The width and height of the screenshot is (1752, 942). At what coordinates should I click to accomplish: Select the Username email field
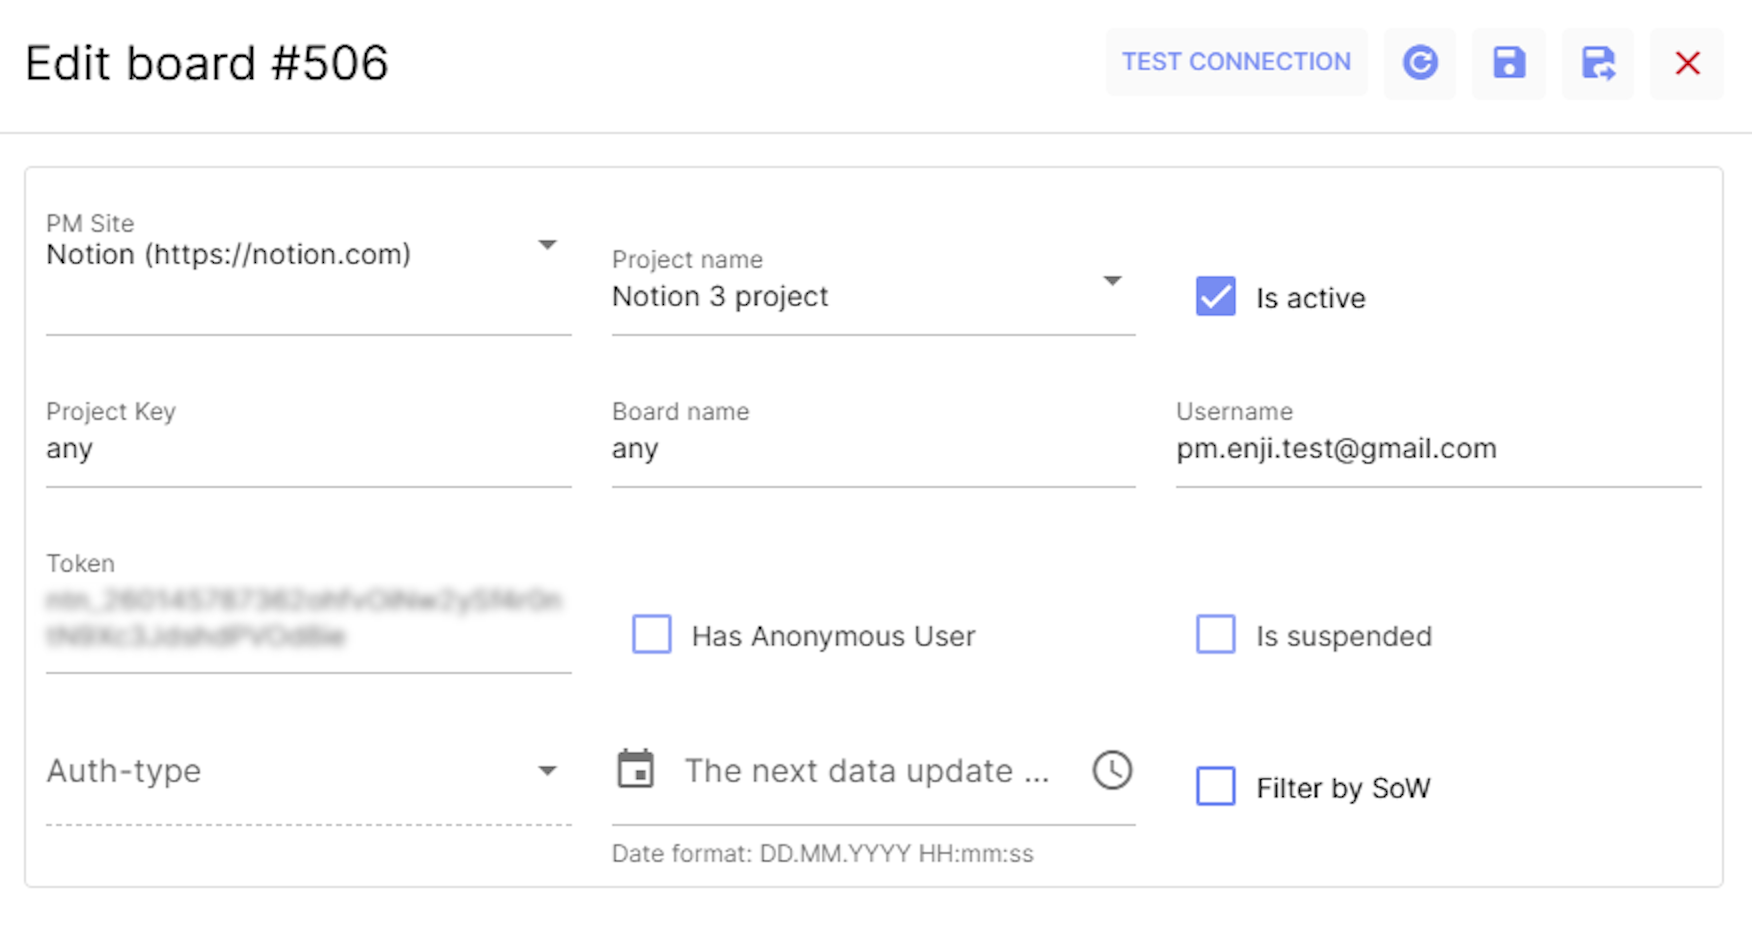(1438, 449)
